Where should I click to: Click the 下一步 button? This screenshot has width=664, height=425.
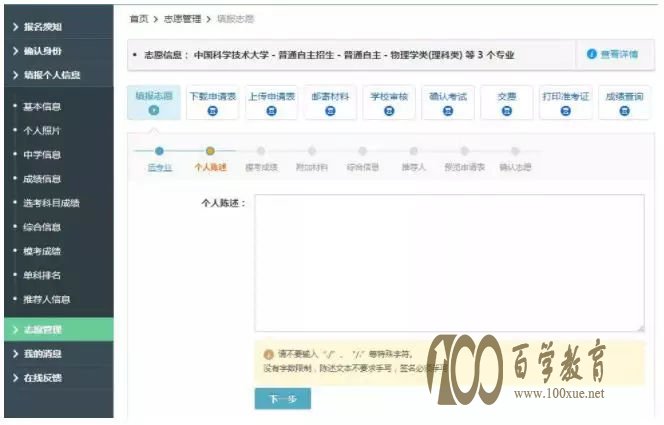pyautogui.click(x=283, y=399)
